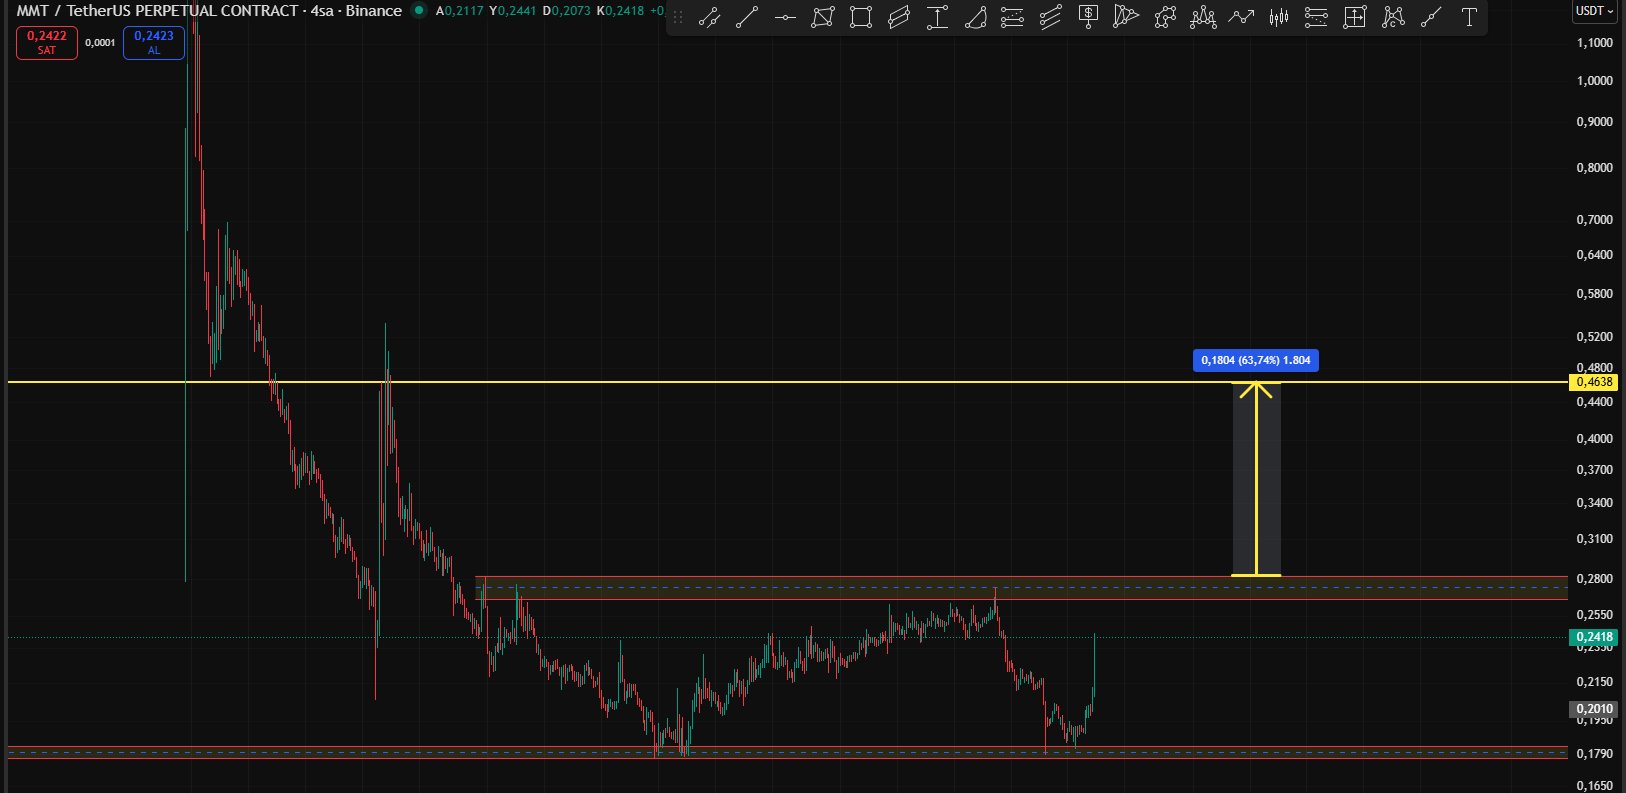Select the Head and Shoulders pattern tool

click(x=1203, y=17)
